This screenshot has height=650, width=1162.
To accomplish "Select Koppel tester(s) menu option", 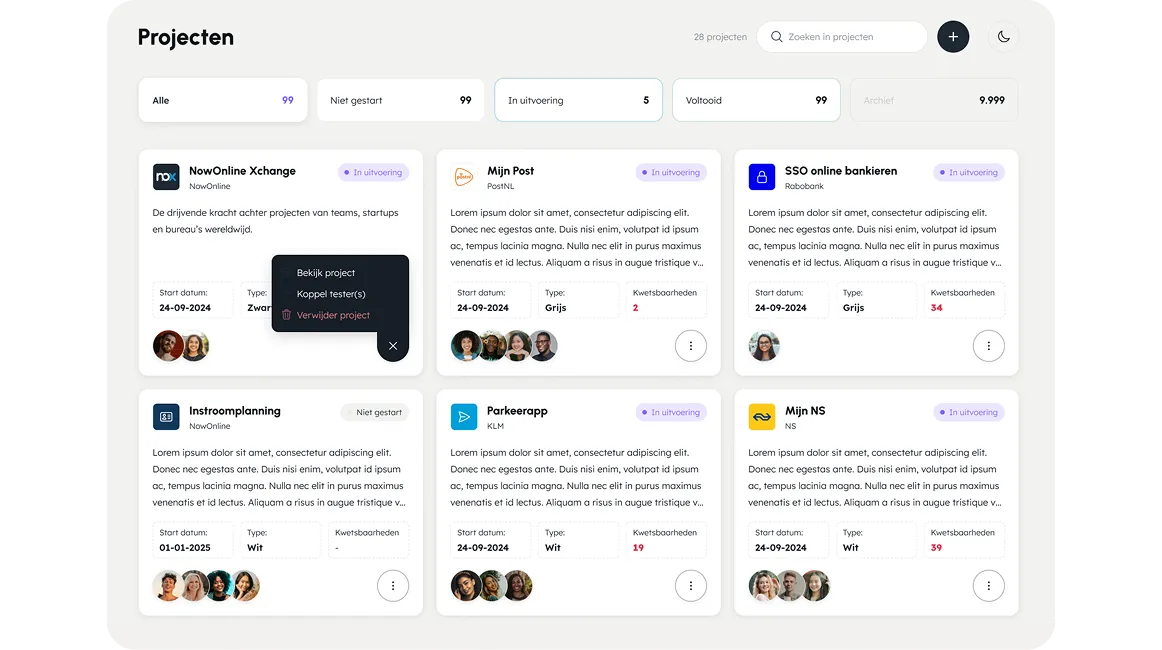I will click(x=331, y=294).
